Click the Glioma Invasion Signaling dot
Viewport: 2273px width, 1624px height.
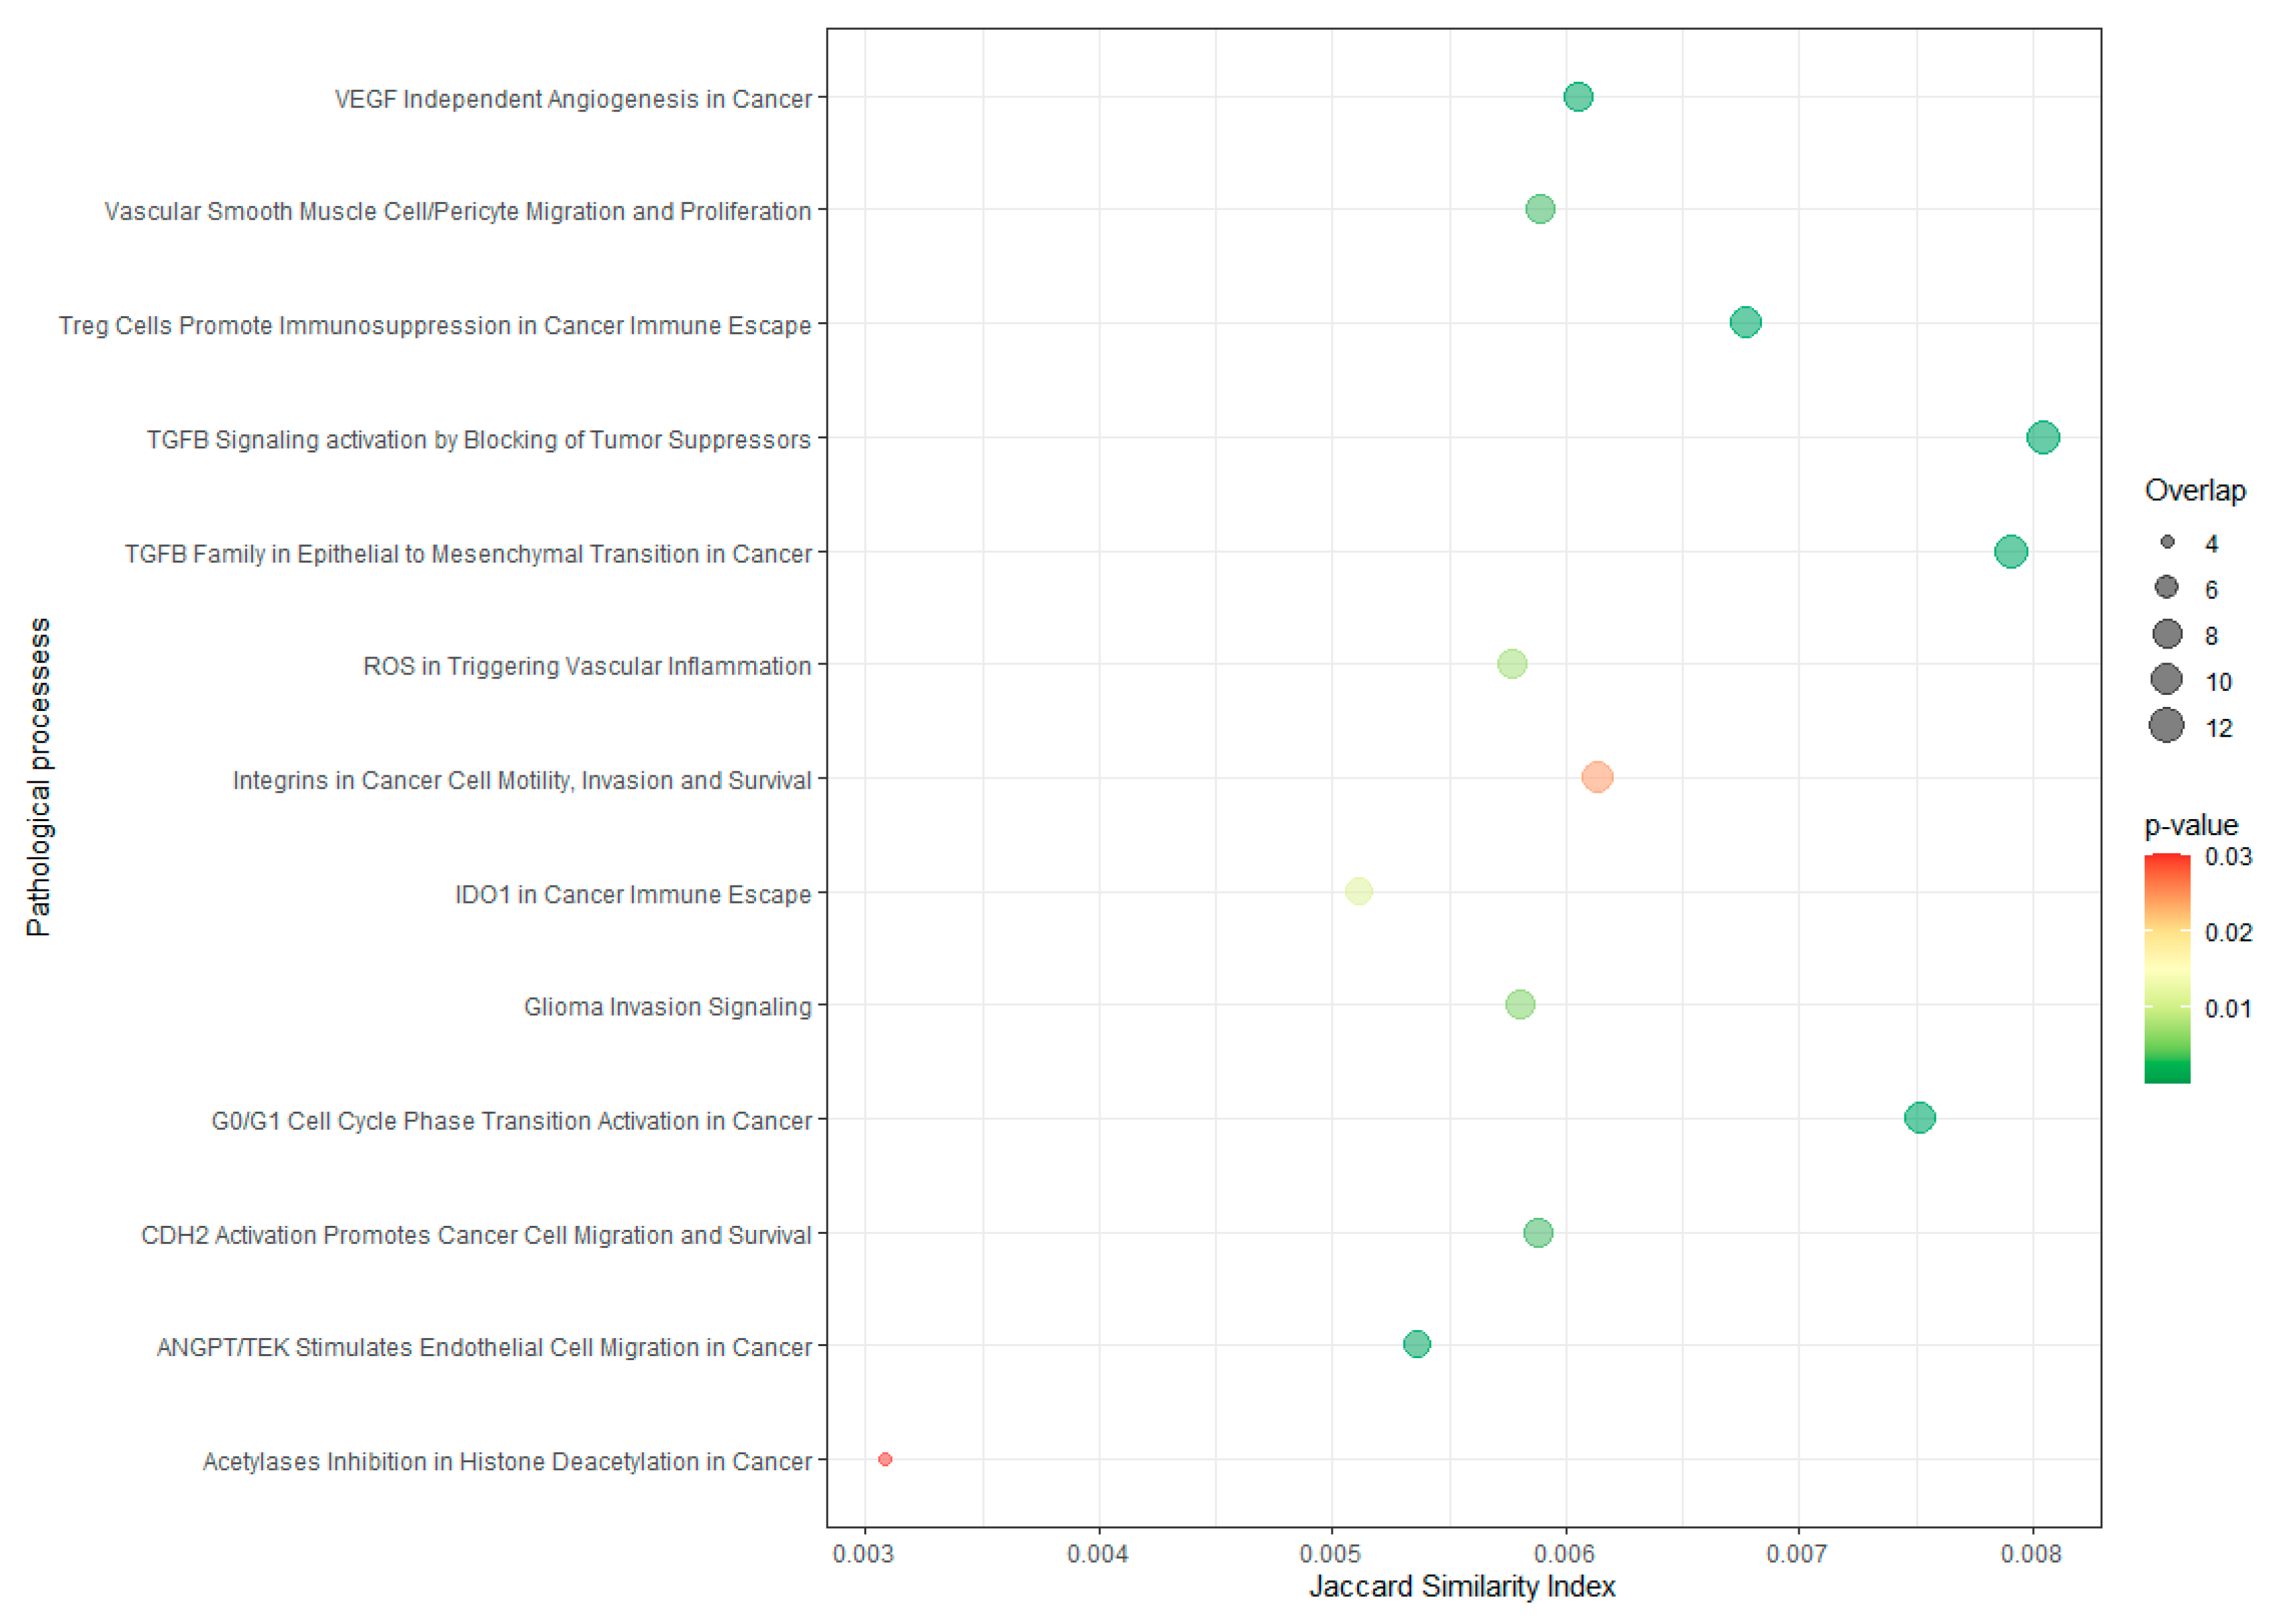pyautogui.click(x=1519, y=1004)
